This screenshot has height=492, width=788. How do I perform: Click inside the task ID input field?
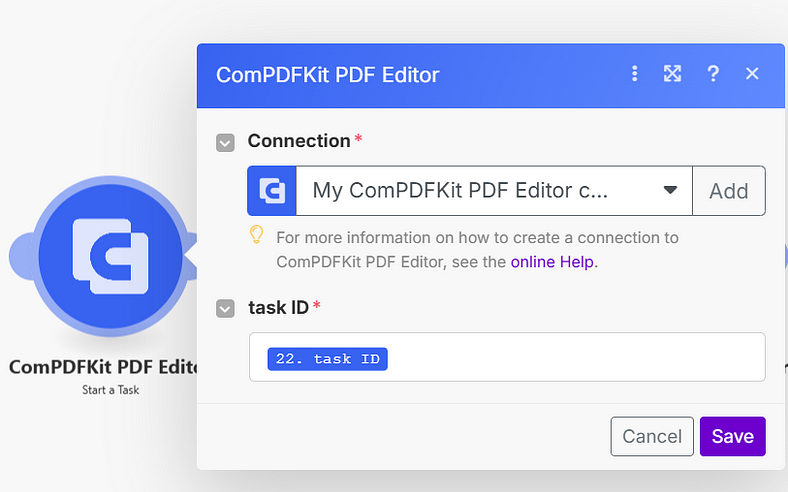click(507, 357)
